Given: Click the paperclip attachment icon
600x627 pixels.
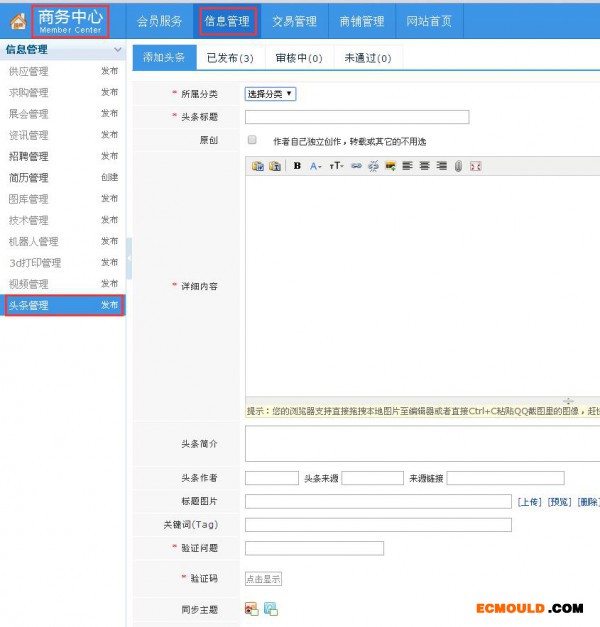Looking at the screenshot, I should click(x=458, y=166).
